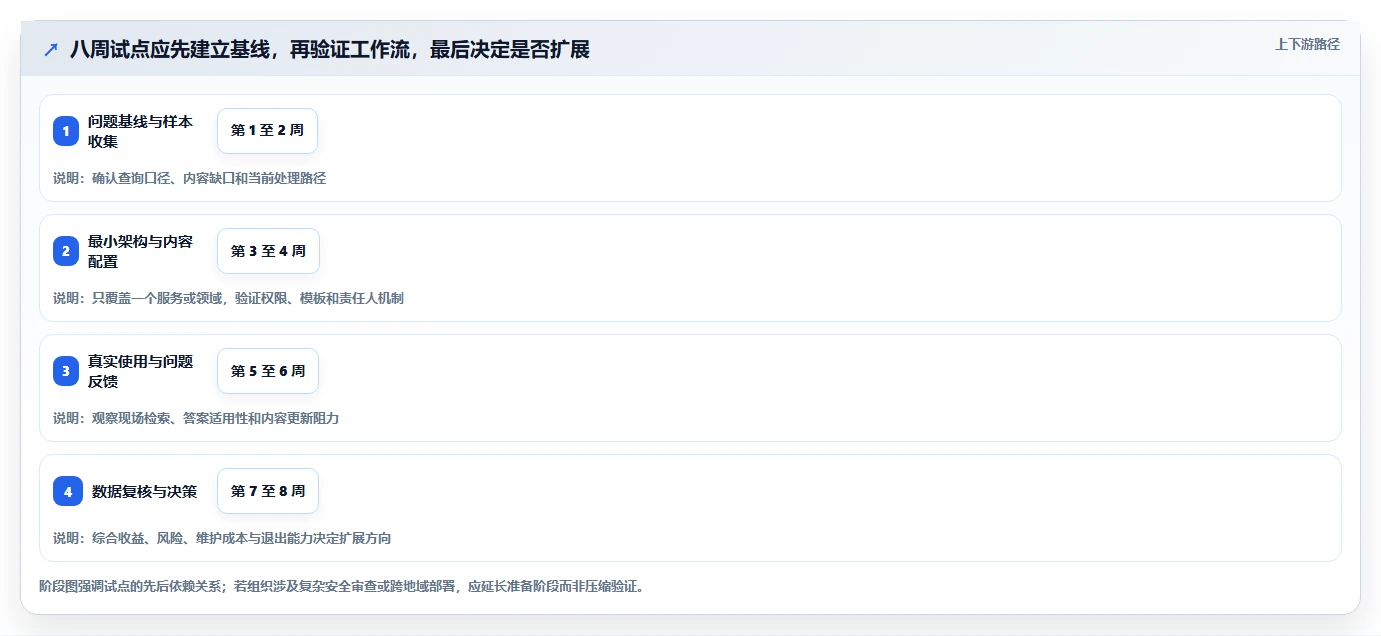
Task: Select the 第 1 至 2 周 pill
Action: tap(267, 131)
